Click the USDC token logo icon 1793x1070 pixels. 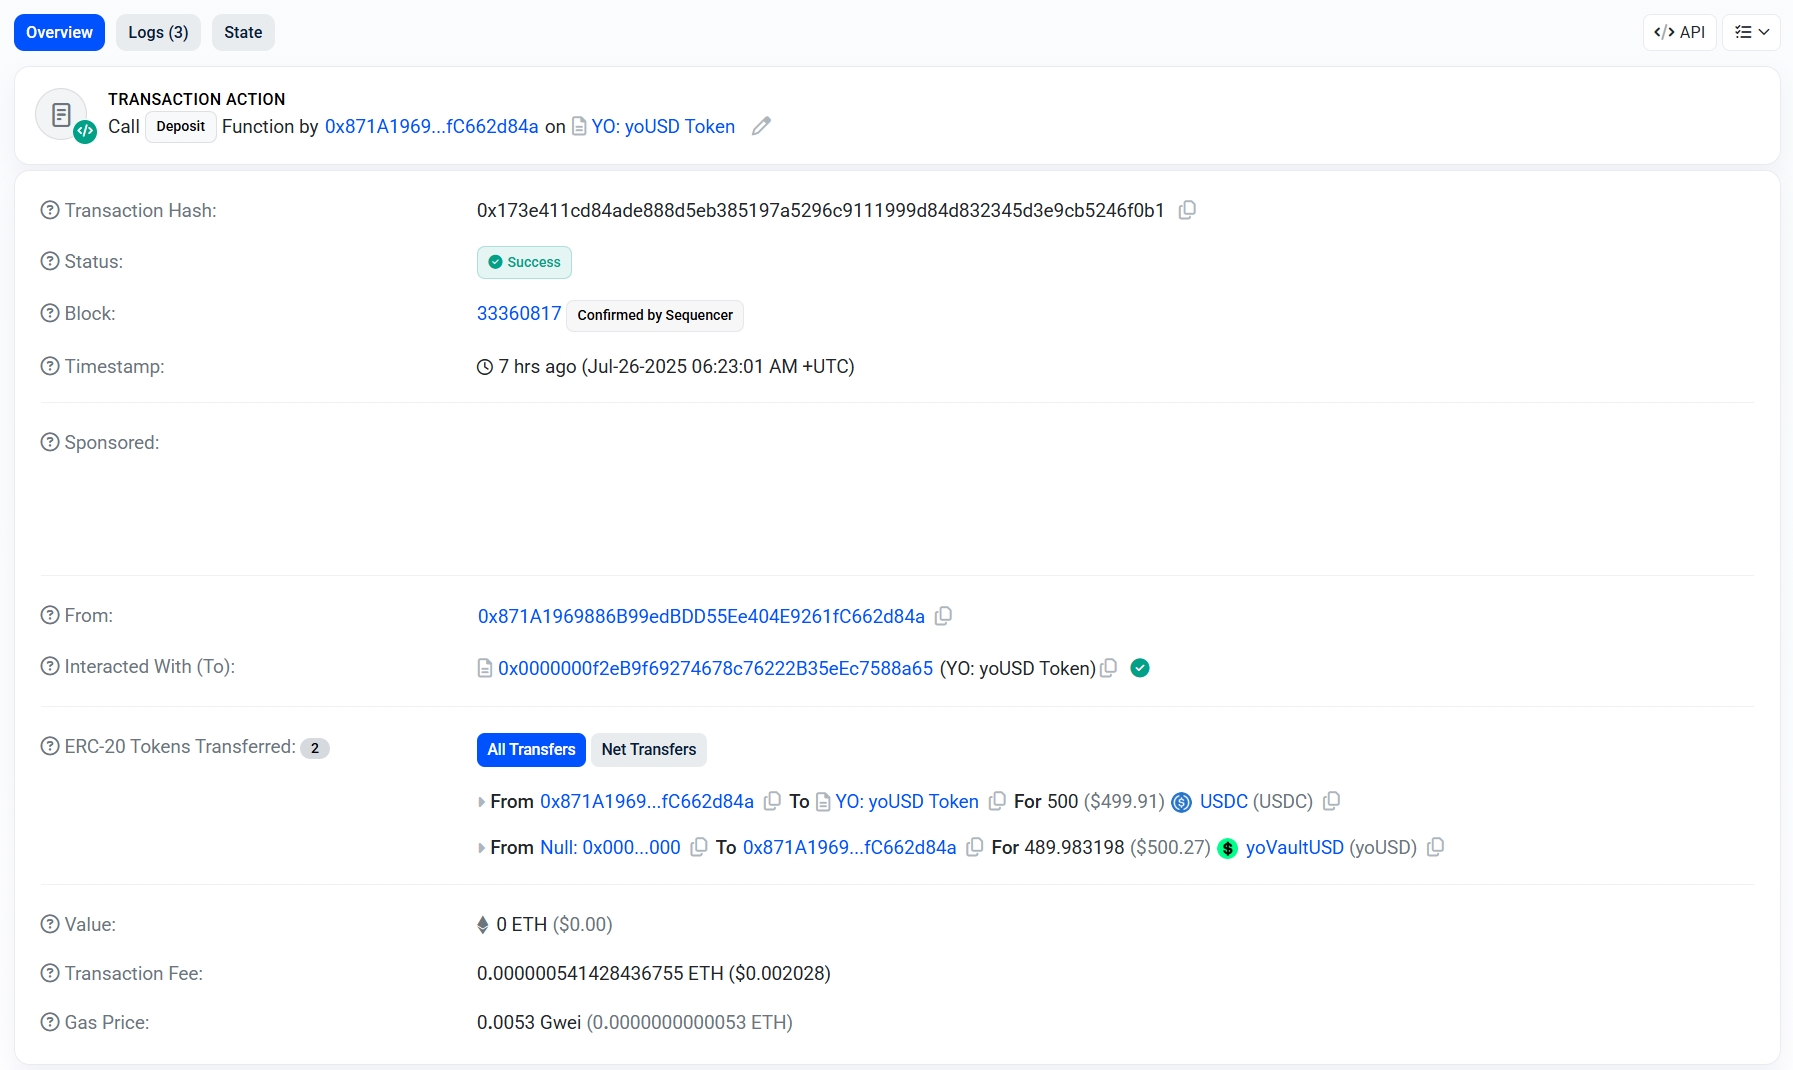tap(1181, 802)
